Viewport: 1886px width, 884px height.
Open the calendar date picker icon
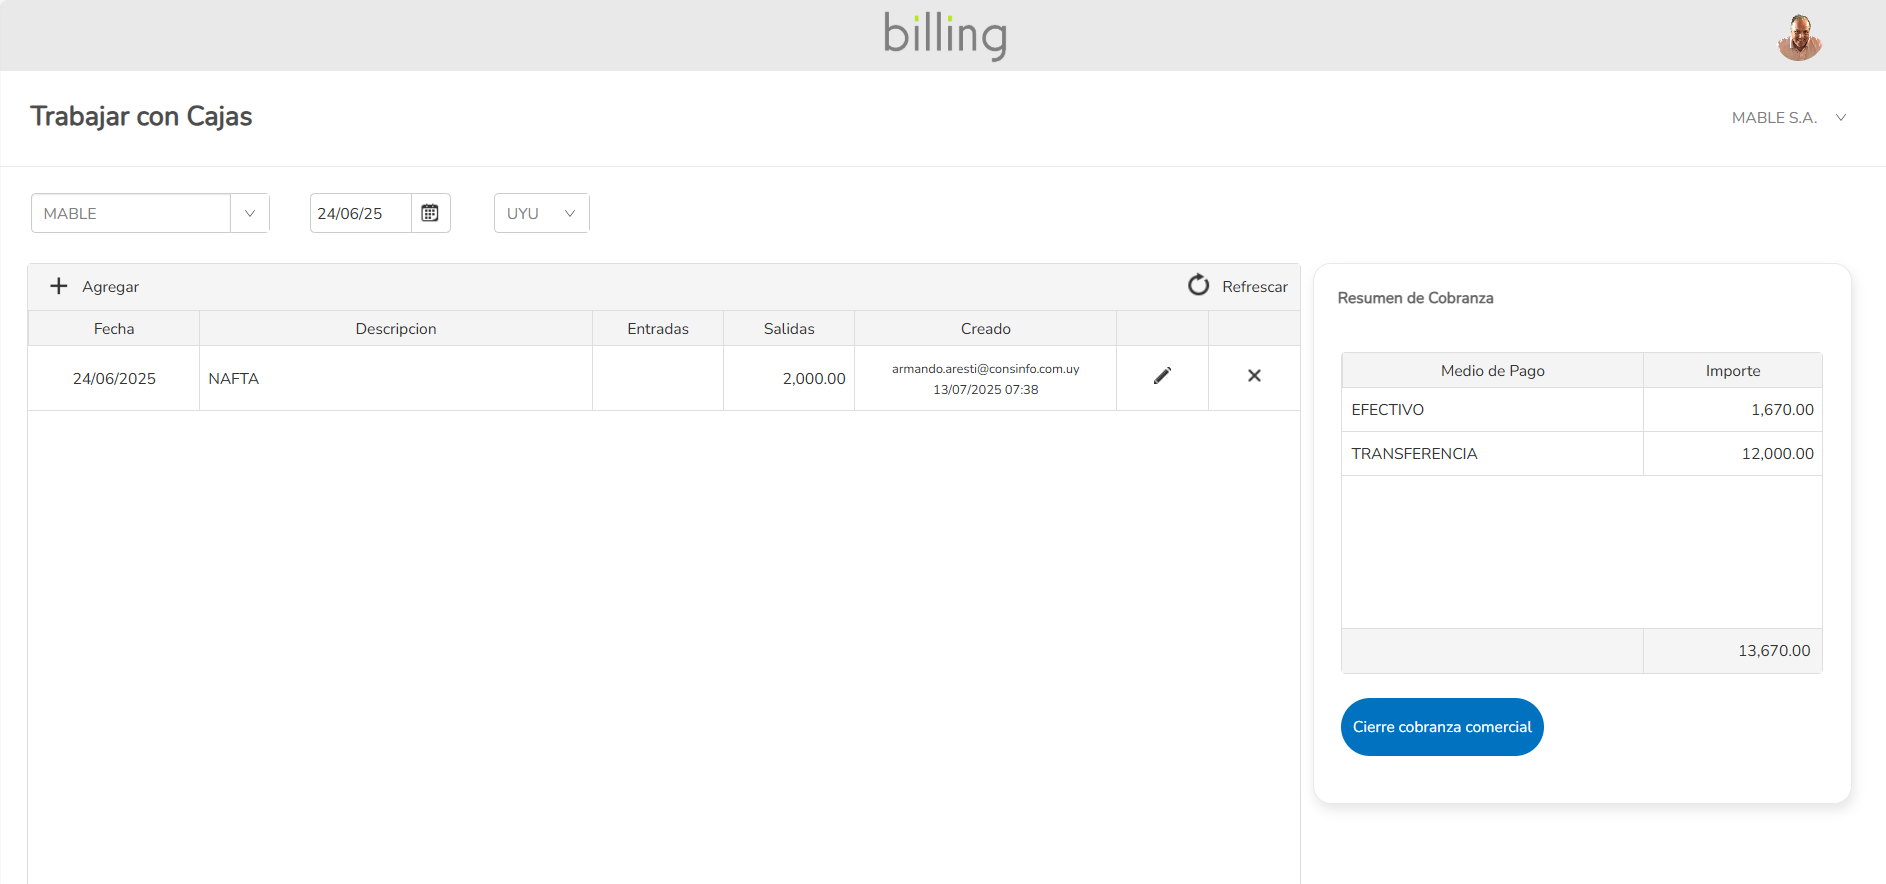[x=430, y=213]
